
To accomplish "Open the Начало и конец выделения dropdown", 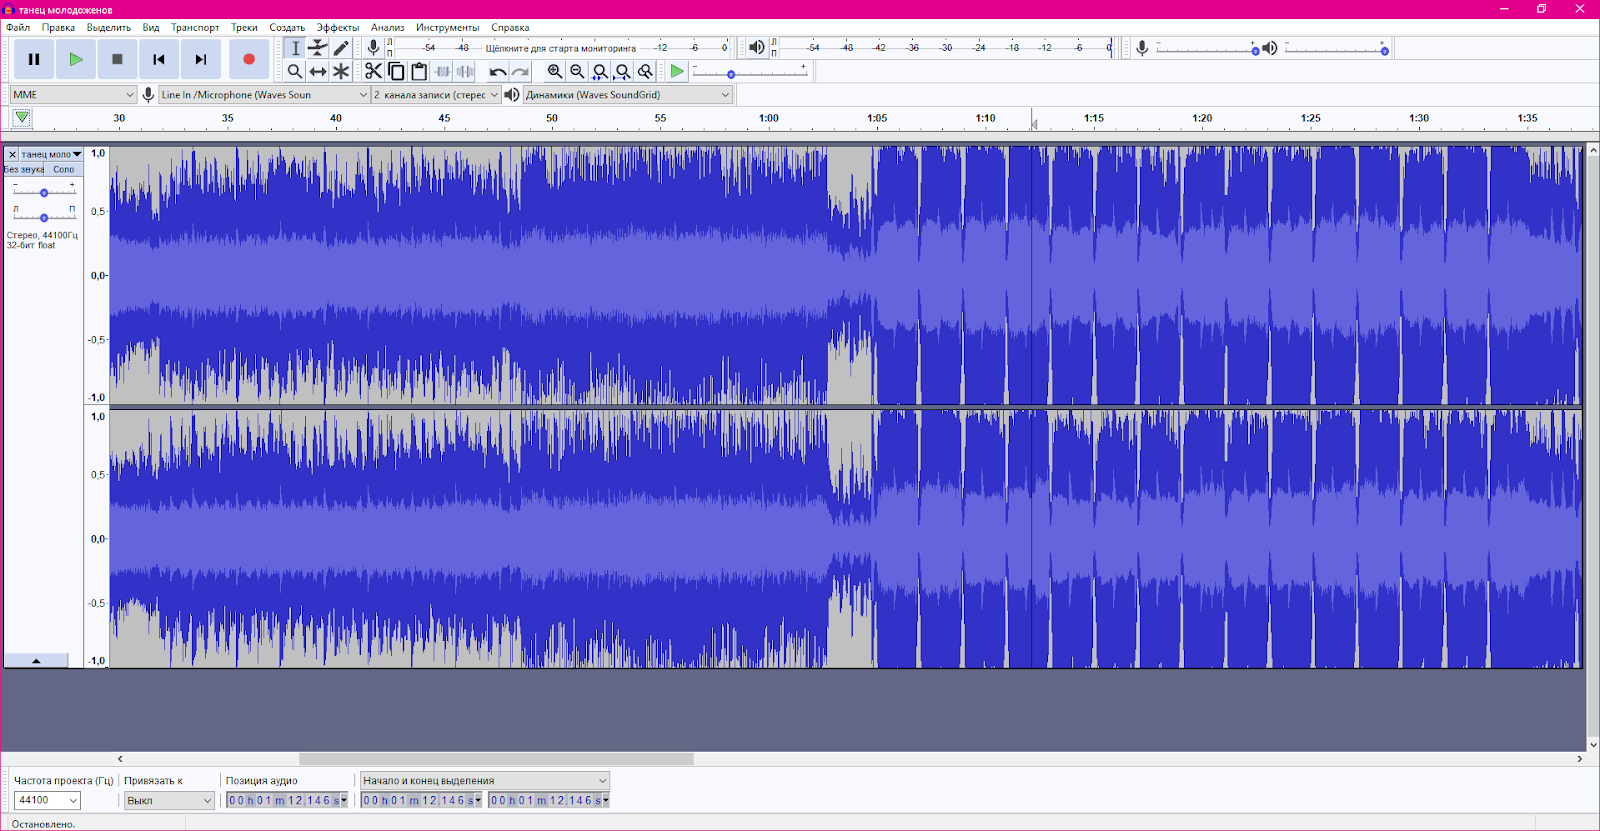I will (x=484, y=780).
